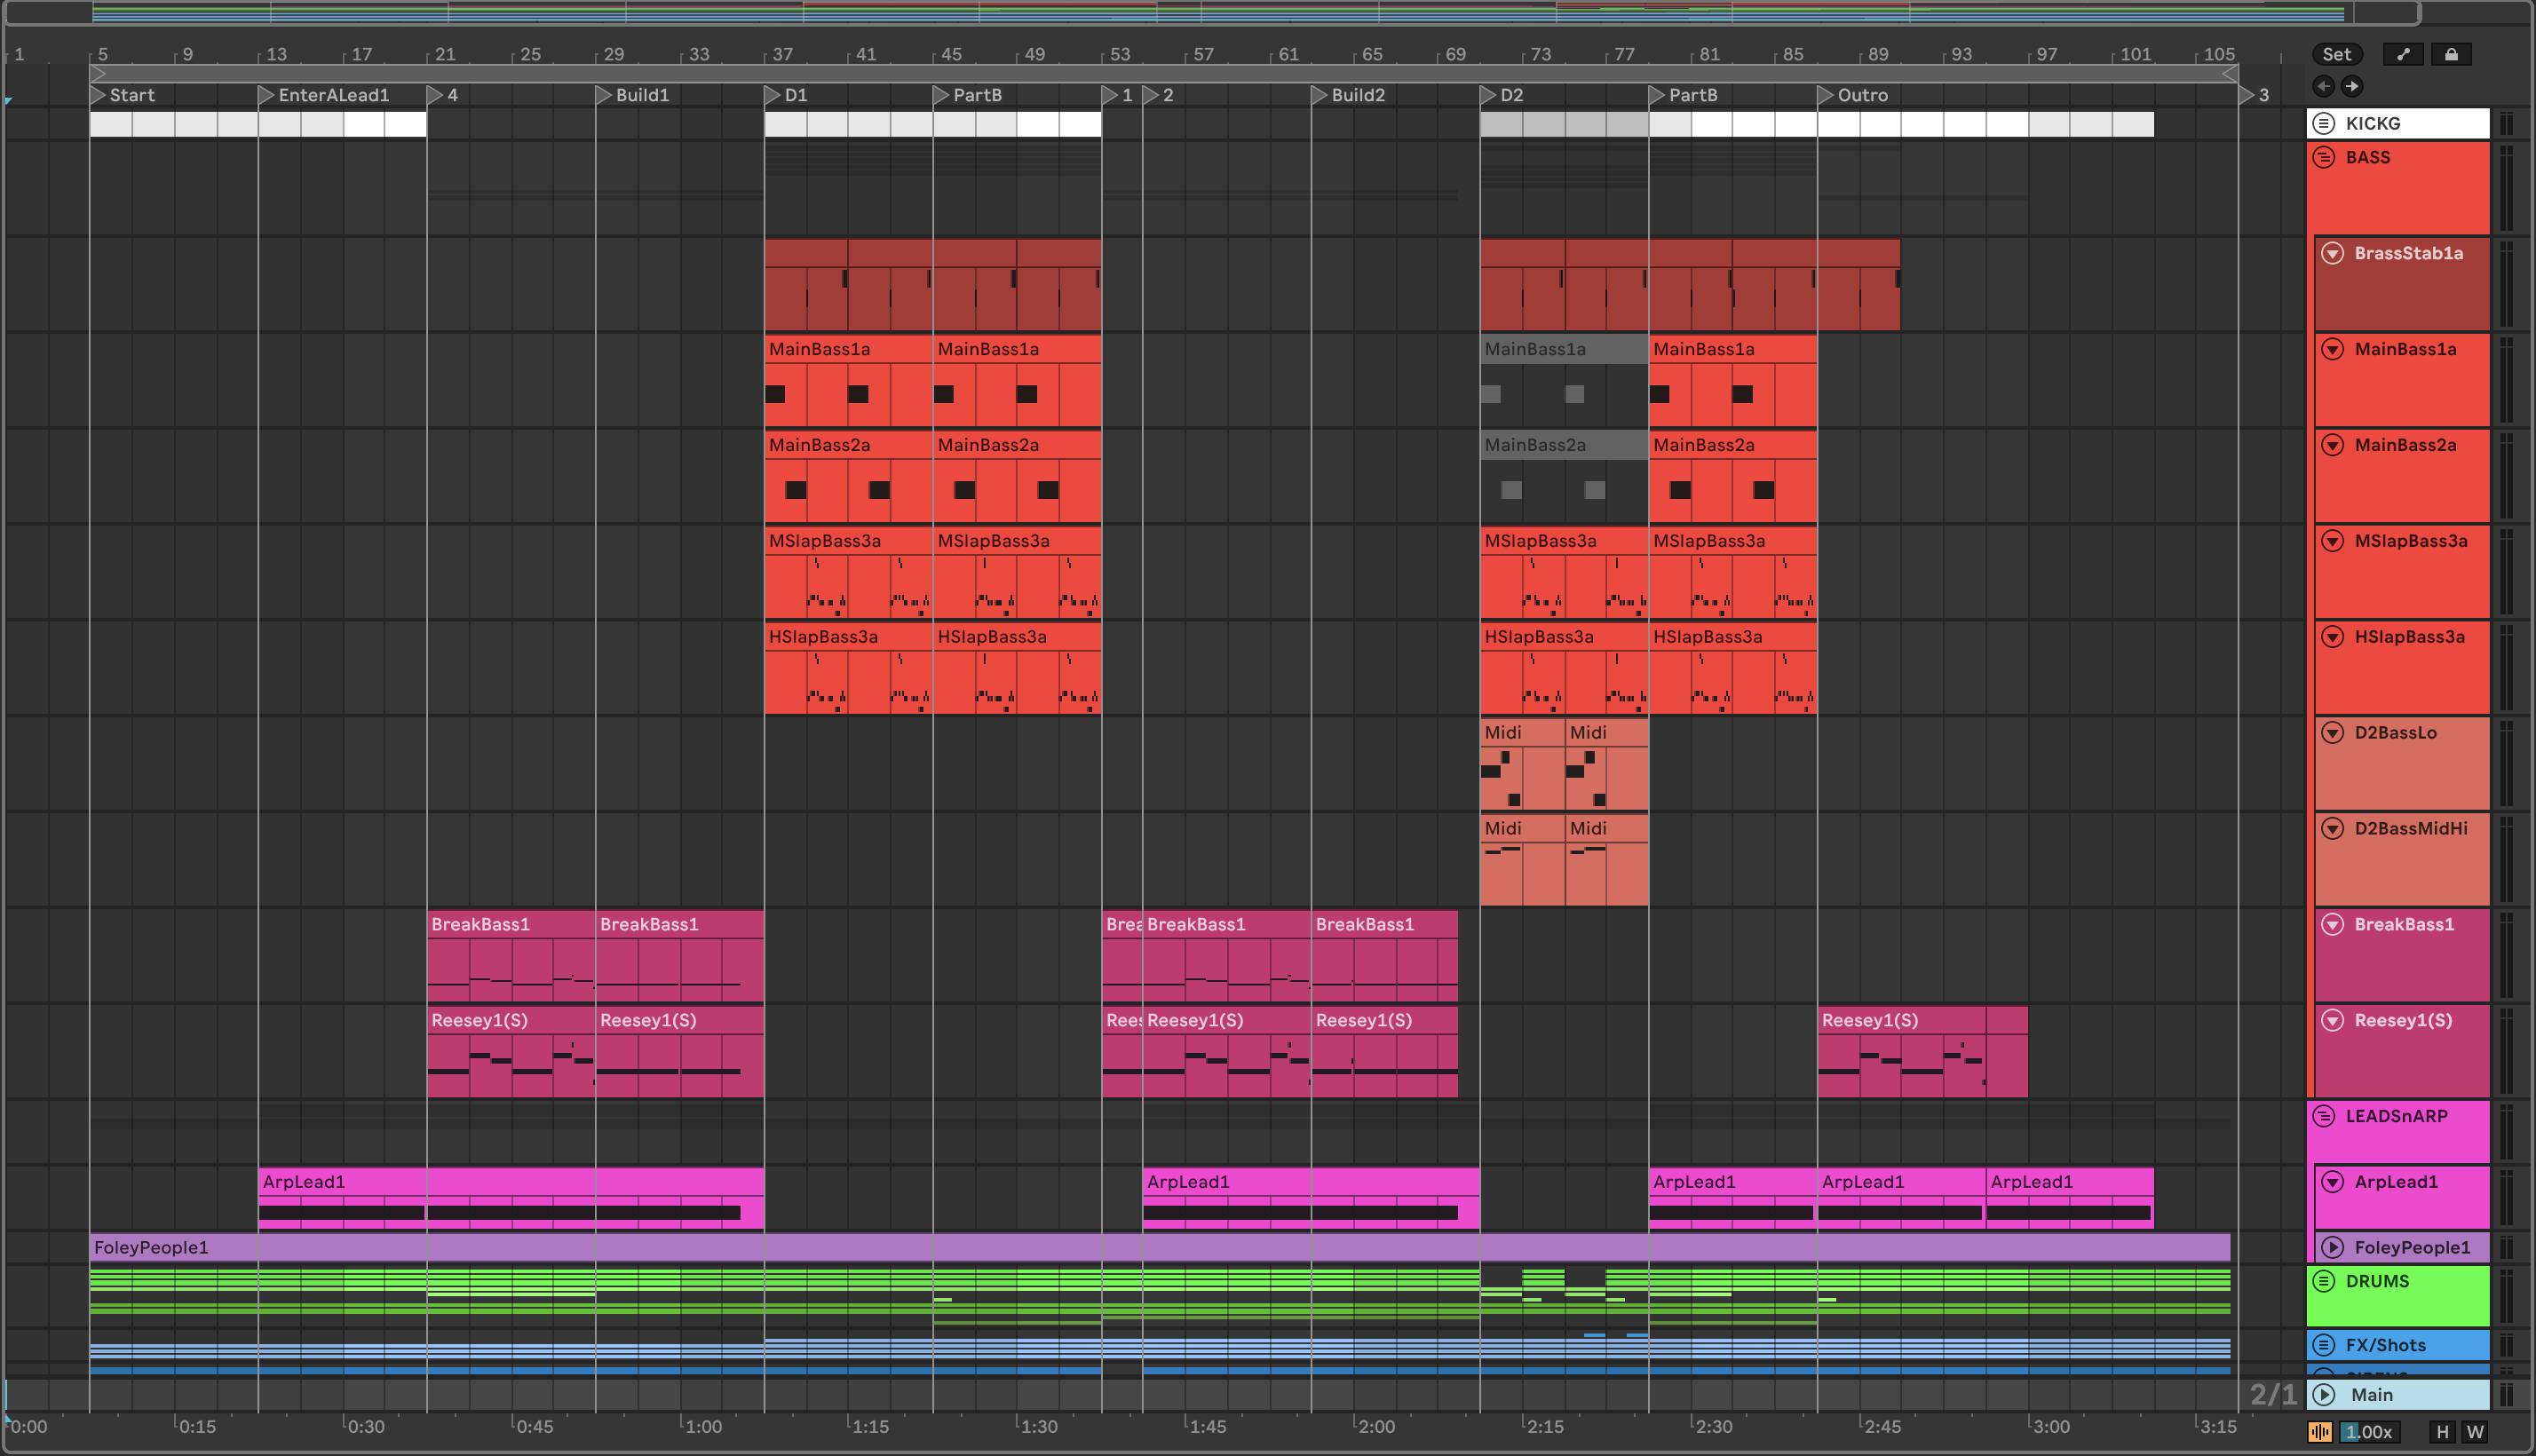
Task: Toggle the H optimize height button
Action: coord(2442,1432)
